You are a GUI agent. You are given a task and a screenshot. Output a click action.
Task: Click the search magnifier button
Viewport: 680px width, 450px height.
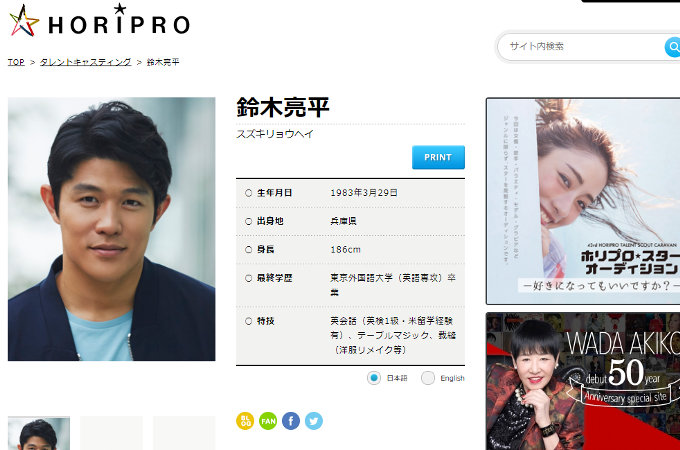(x=673, y=46)
